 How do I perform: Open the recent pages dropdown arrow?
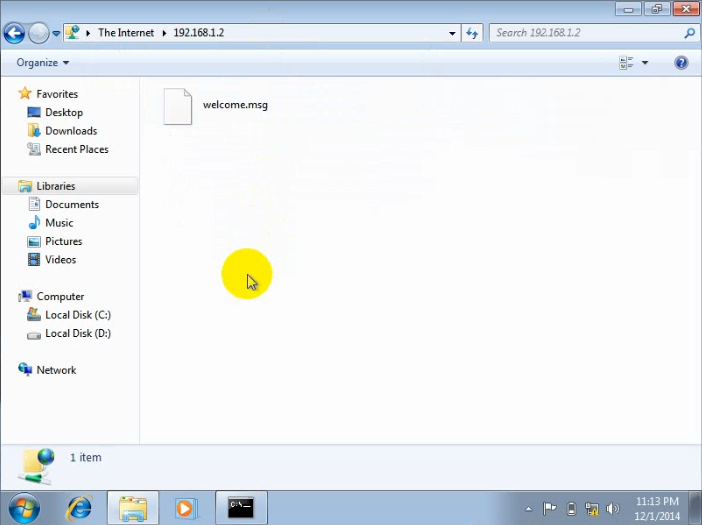56,33
